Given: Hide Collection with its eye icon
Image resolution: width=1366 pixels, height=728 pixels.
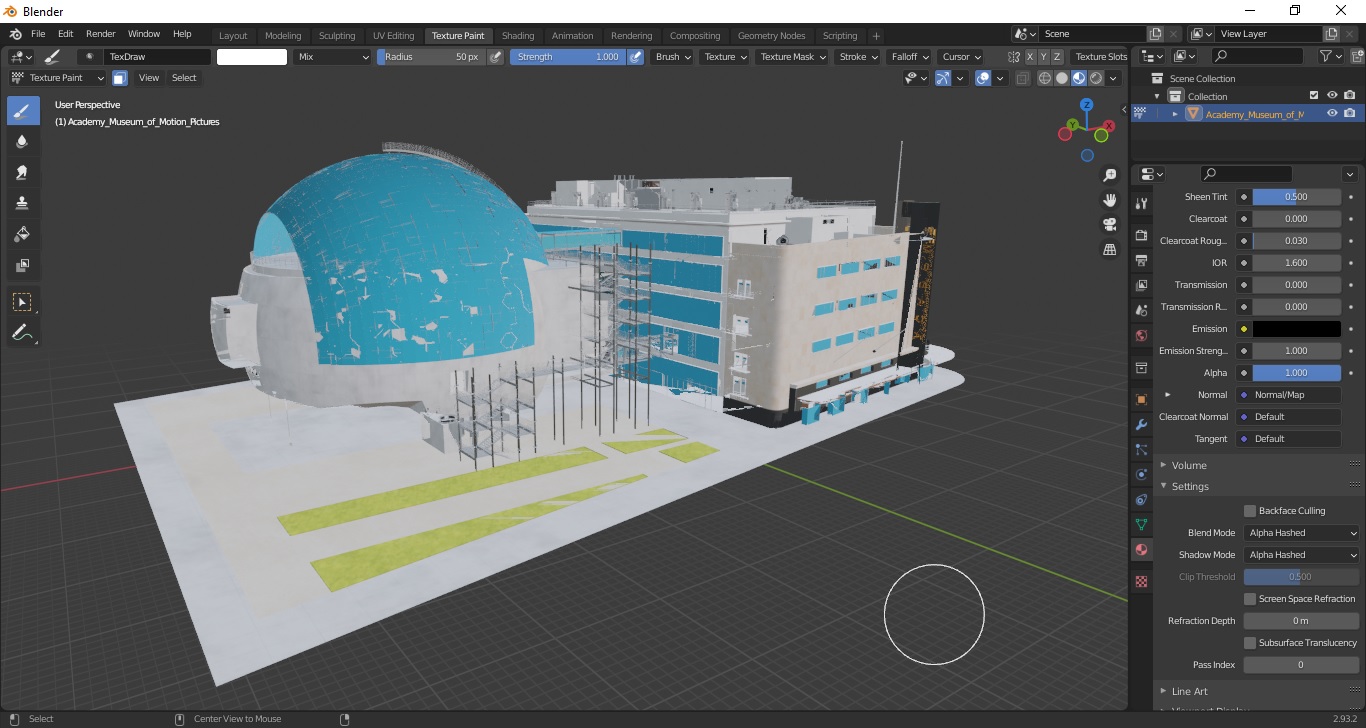Looking at the screenshot, I should point(1332,96).
